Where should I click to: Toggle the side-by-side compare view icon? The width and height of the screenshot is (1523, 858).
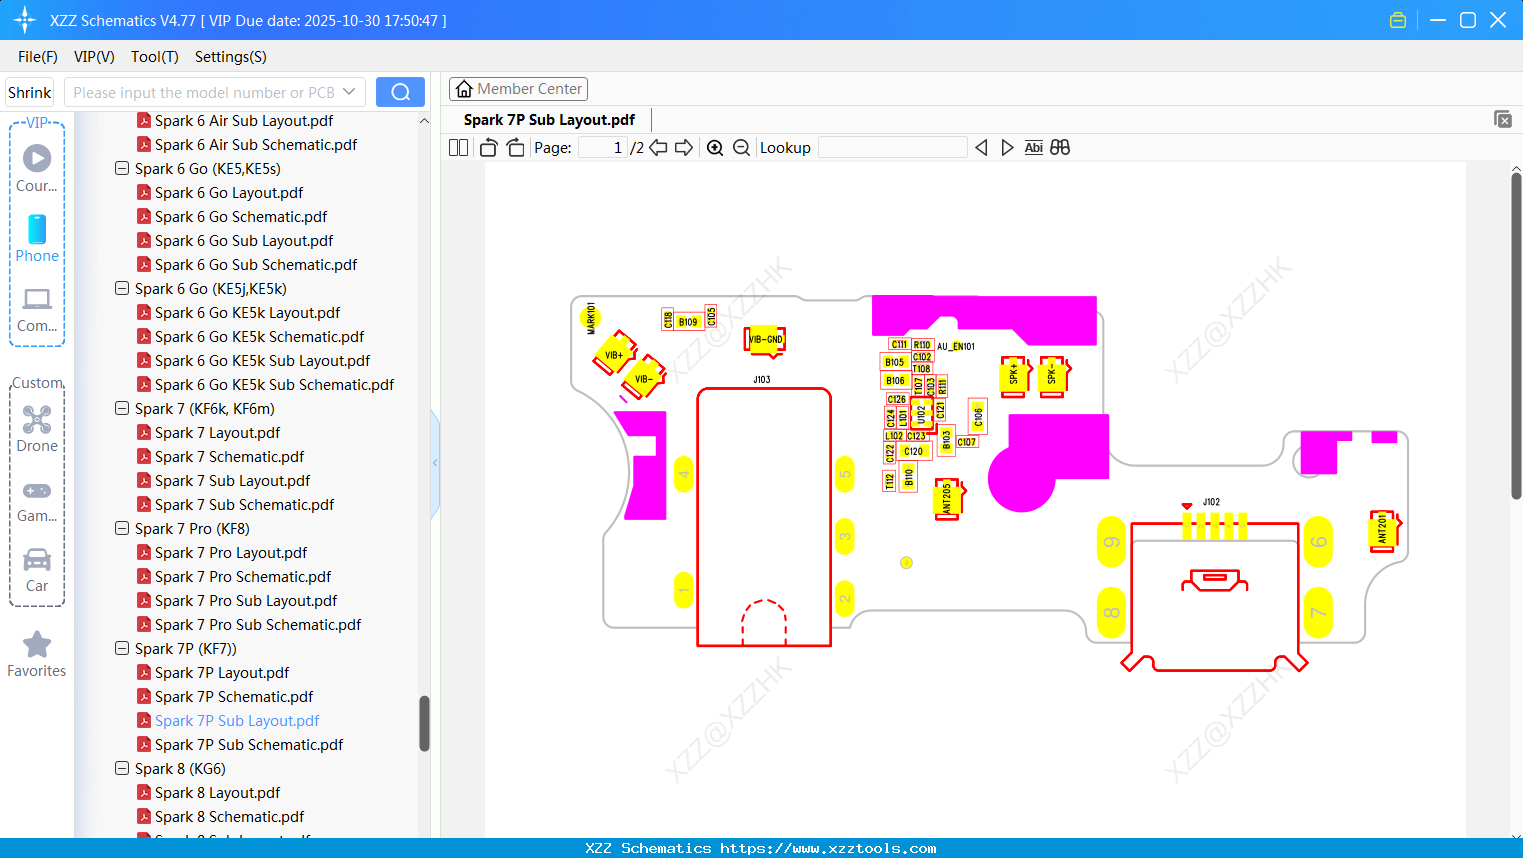1060,147
